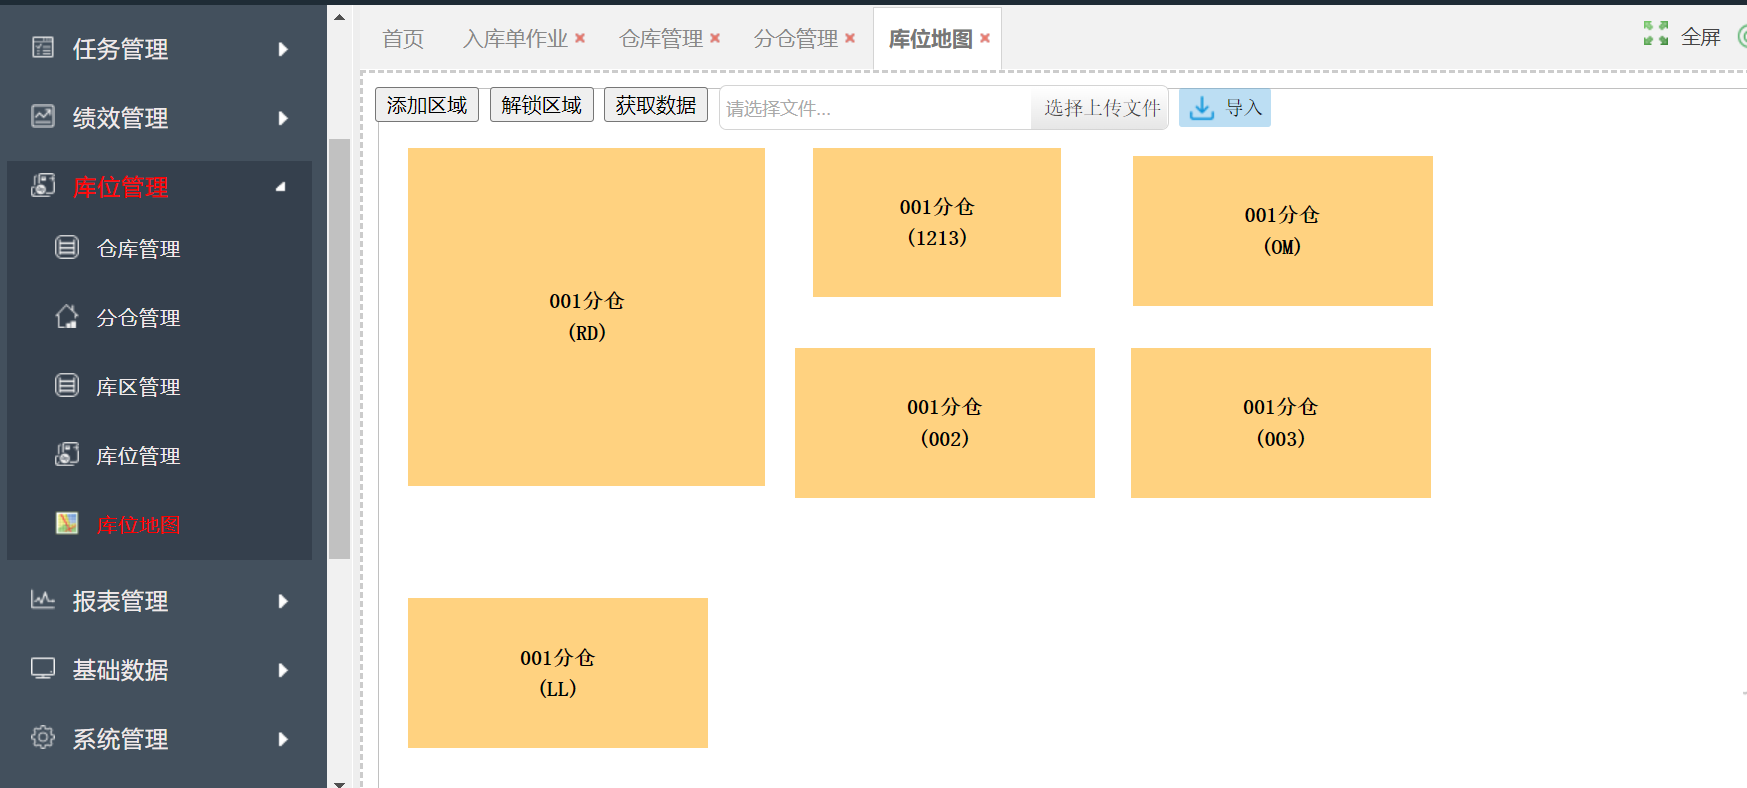Click the 绩效管理 menu label
Image resolution: width=1747 pixels, height=788 pixels.
point(120,118)
